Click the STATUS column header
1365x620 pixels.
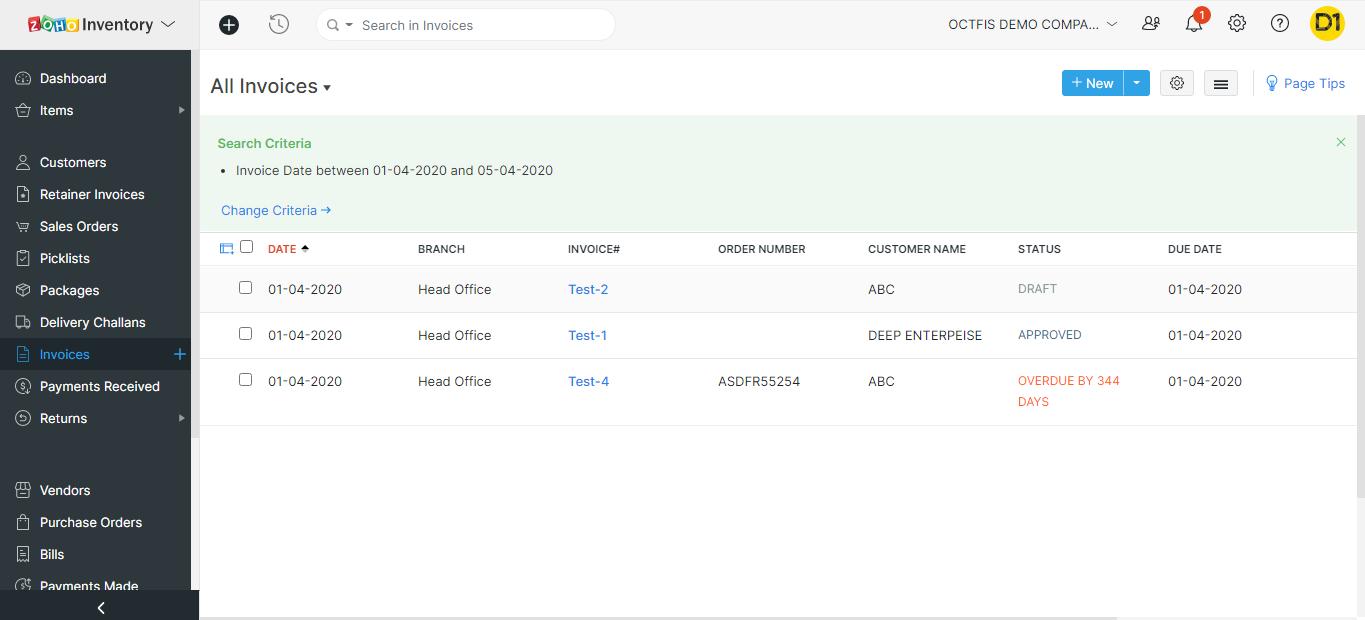tap(1039, 249)
